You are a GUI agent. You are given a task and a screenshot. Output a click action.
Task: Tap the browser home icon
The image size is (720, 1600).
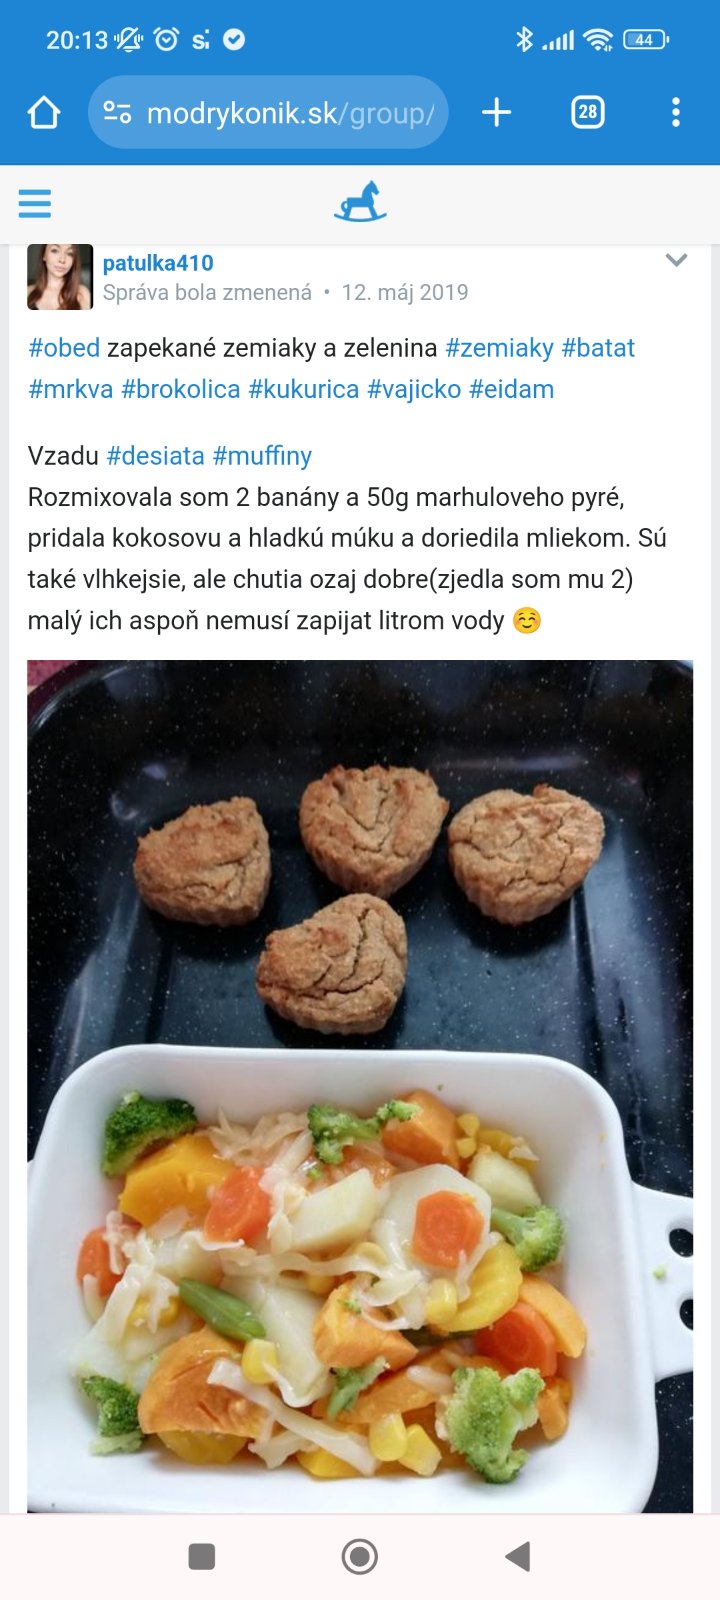tap(44, 113)
